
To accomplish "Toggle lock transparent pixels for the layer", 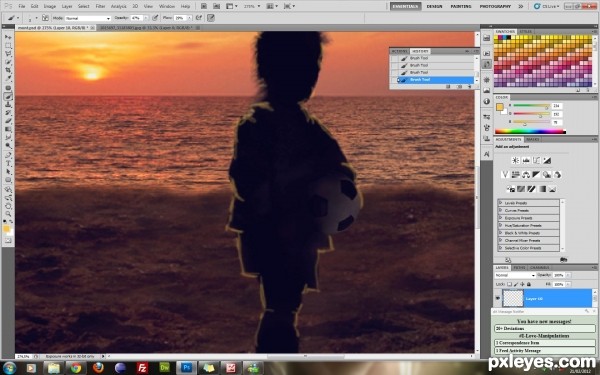I will tap(509, 284).
